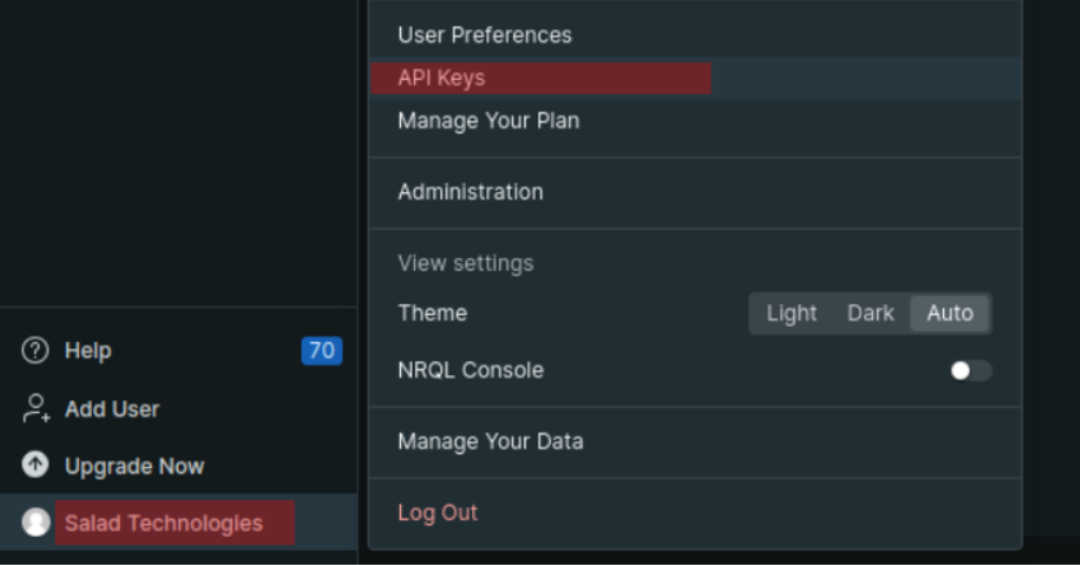Click the Salad Technologies avatar icon
The image size is (1080, 565).
(x=36, y=522)
